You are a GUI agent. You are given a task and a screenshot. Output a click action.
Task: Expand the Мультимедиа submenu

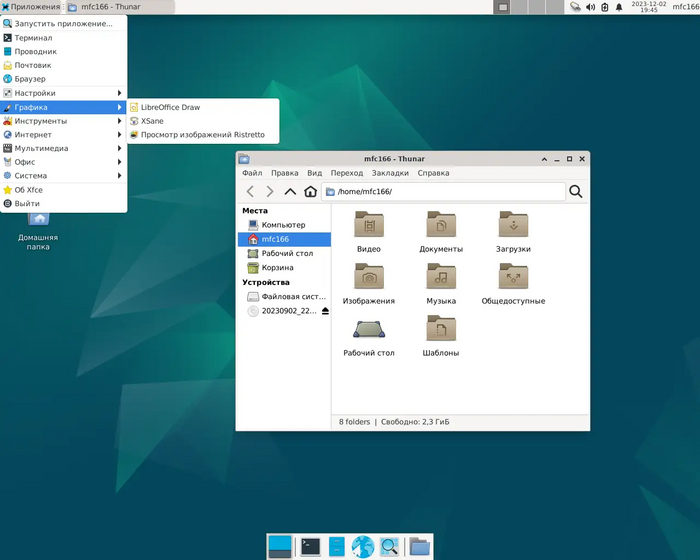[x=63, y=148]
